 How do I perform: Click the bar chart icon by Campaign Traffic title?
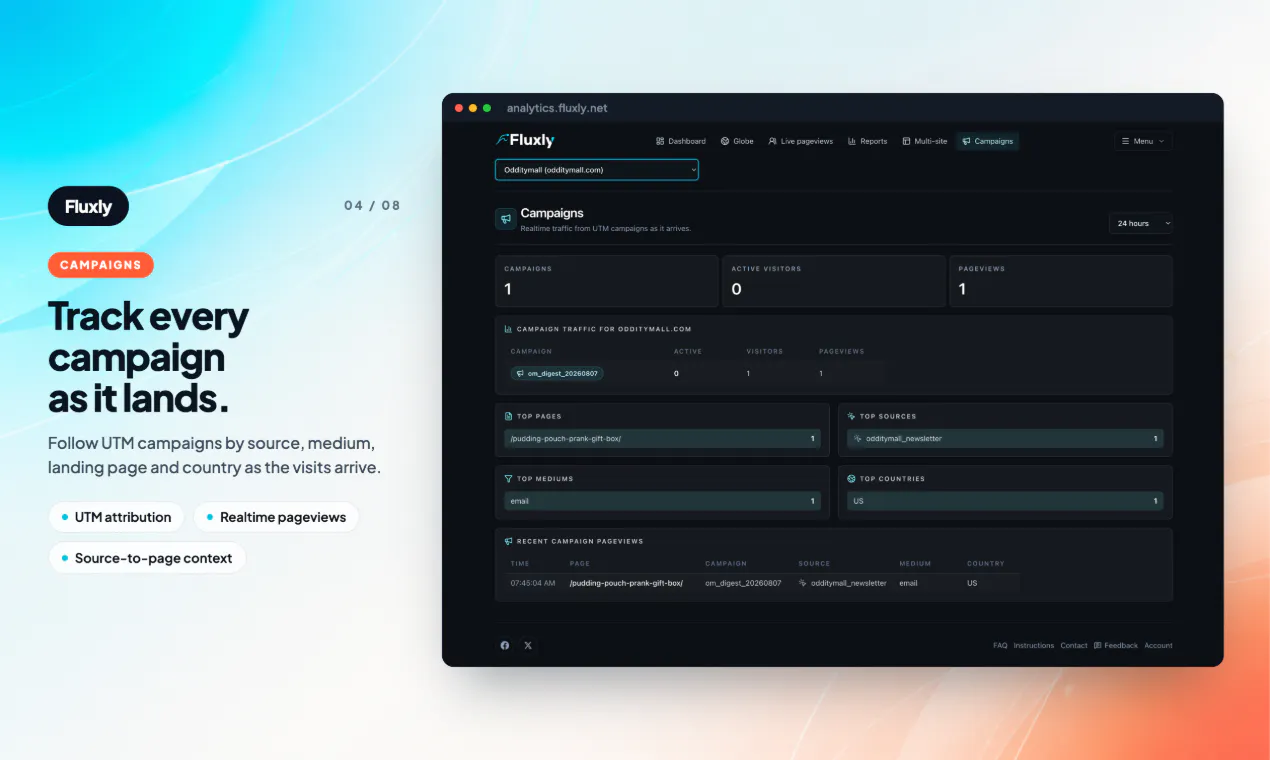click(508, 329)
